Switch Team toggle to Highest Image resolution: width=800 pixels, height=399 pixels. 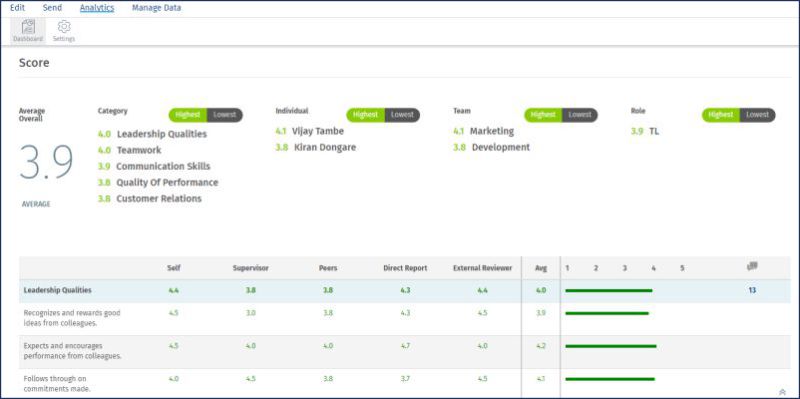543,115
